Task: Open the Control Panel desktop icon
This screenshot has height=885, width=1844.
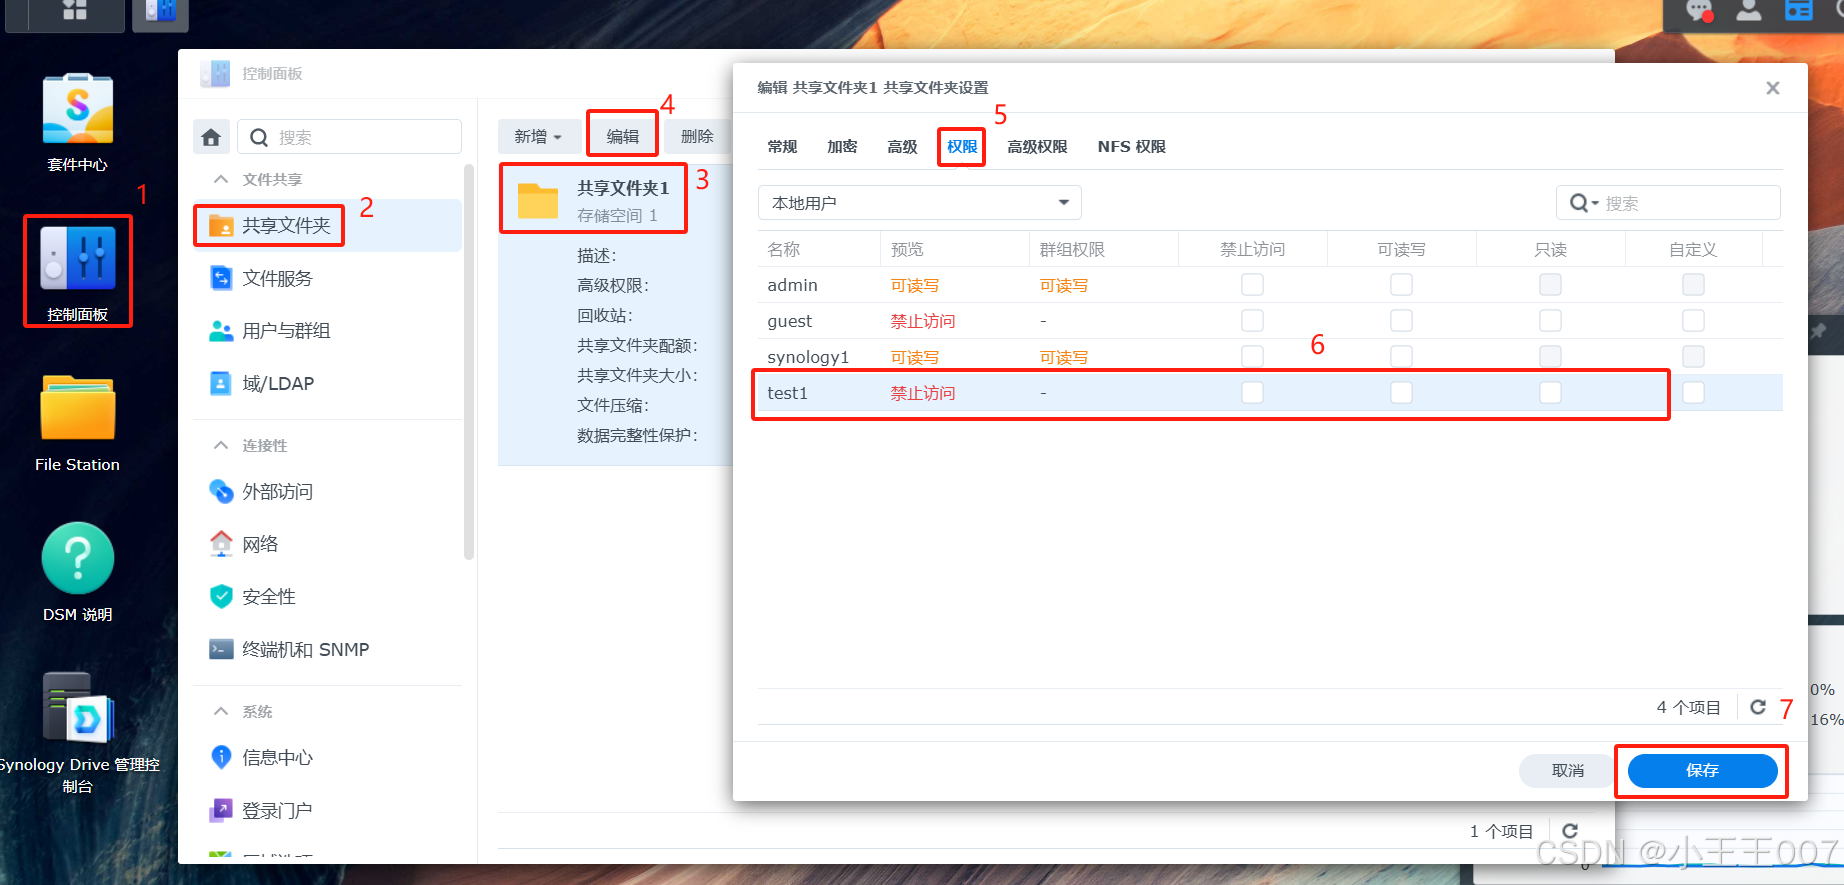Action: 77,258
